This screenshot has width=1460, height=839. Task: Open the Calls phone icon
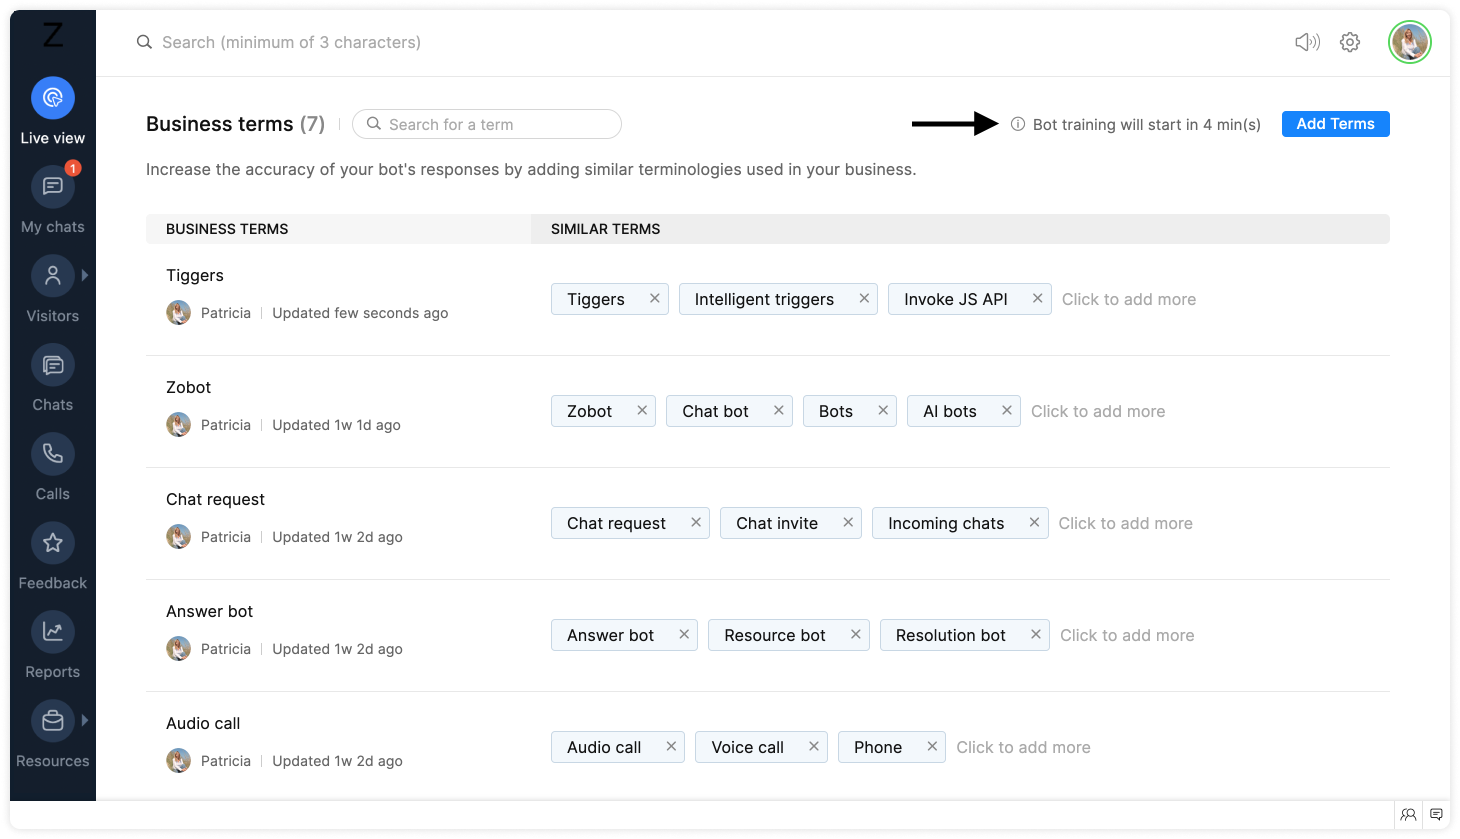pos(53,454)
